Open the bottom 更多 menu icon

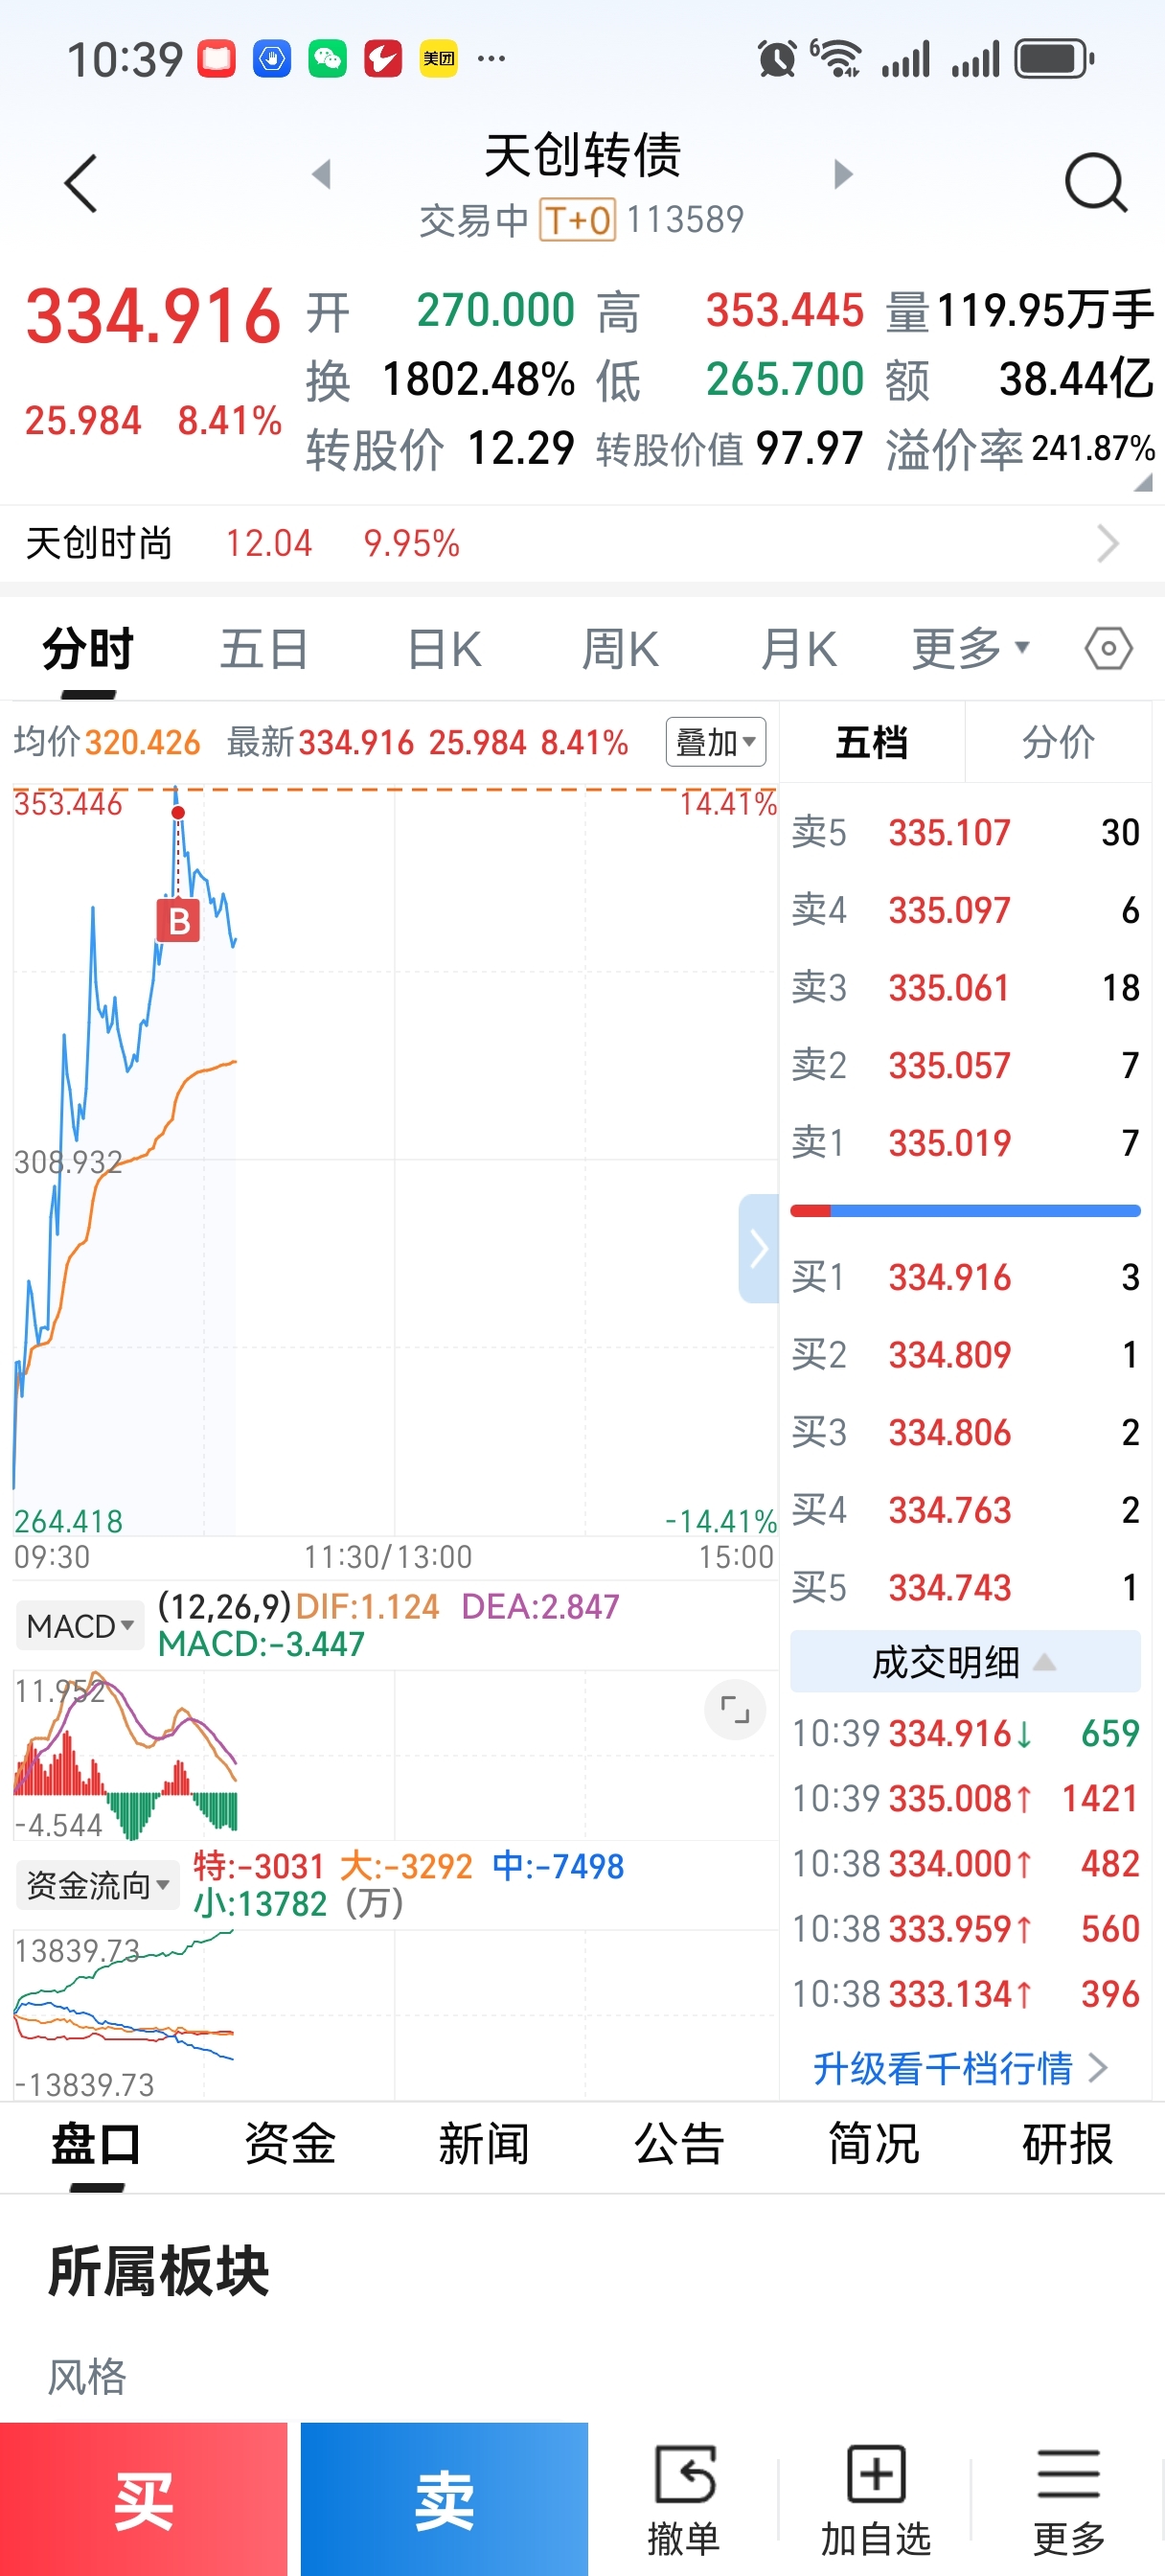[x=1068, y=2499]
